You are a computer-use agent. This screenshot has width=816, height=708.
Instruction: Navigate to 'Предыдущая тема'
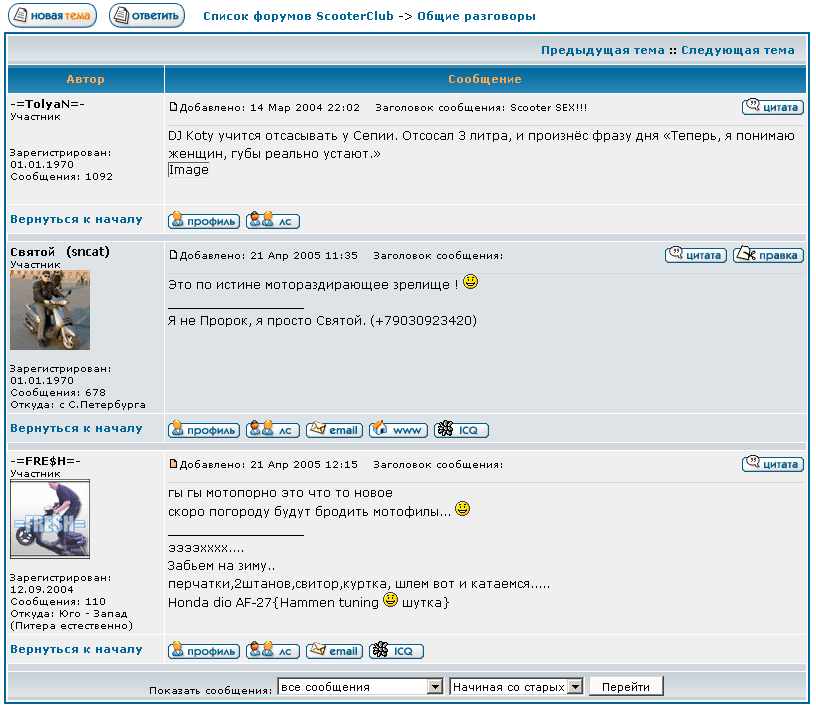[x=602, y=50]
